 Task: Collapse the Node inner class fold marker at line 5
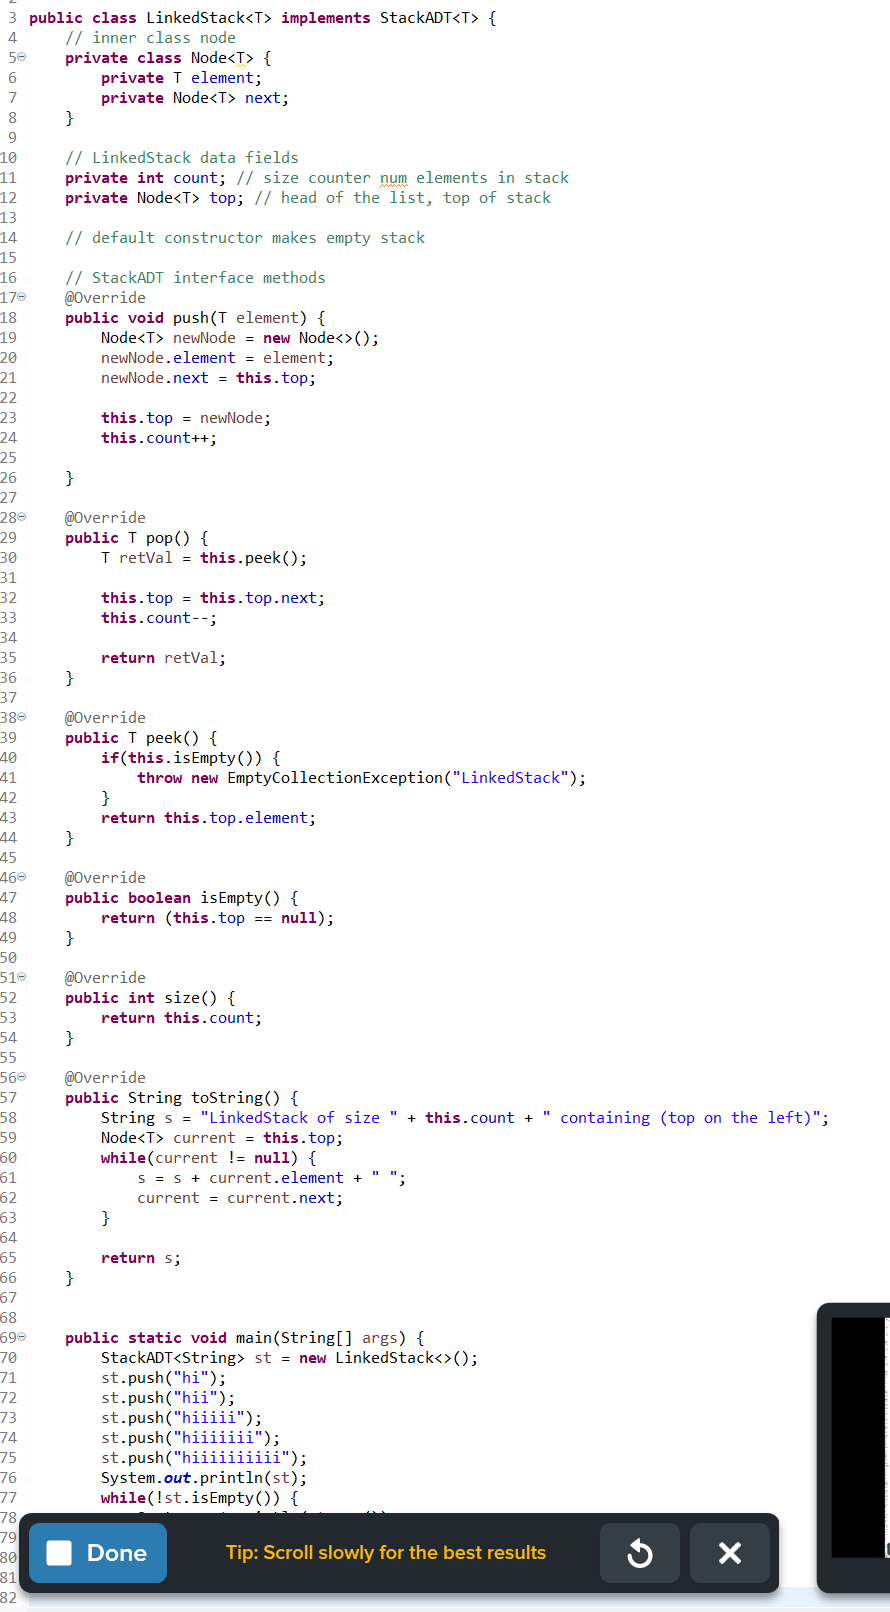[x=22, y=58]
